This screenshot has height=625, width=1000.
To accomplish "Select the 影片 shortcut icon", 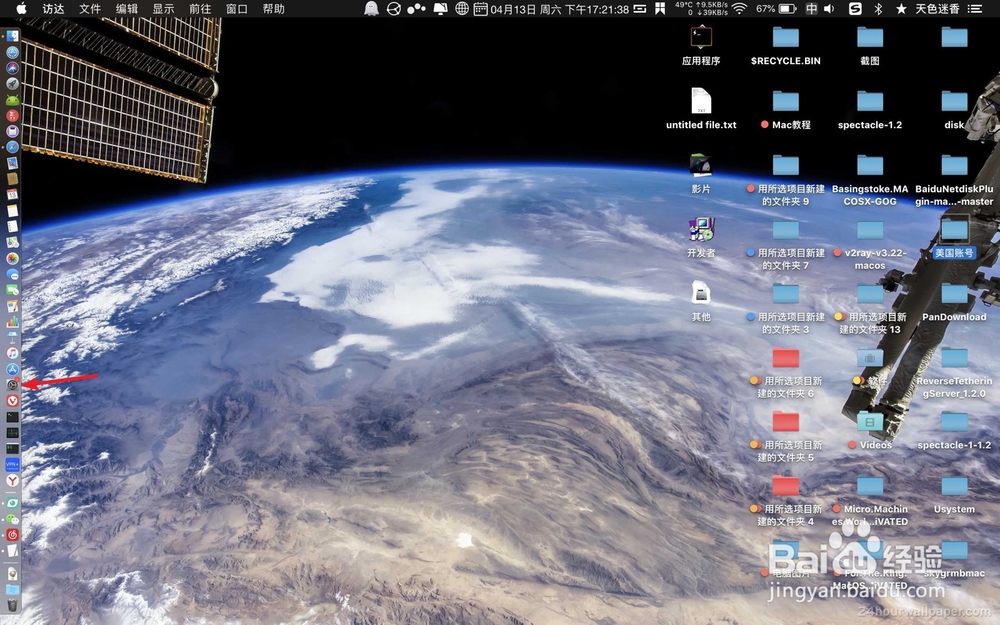I will click(701, 165).
